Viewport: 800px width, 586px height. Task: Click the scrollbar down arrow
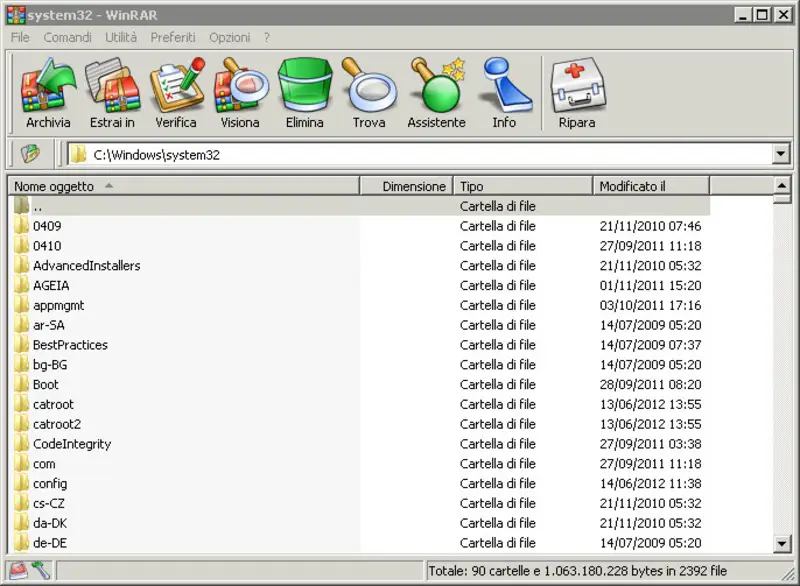(x=782, y=543)
